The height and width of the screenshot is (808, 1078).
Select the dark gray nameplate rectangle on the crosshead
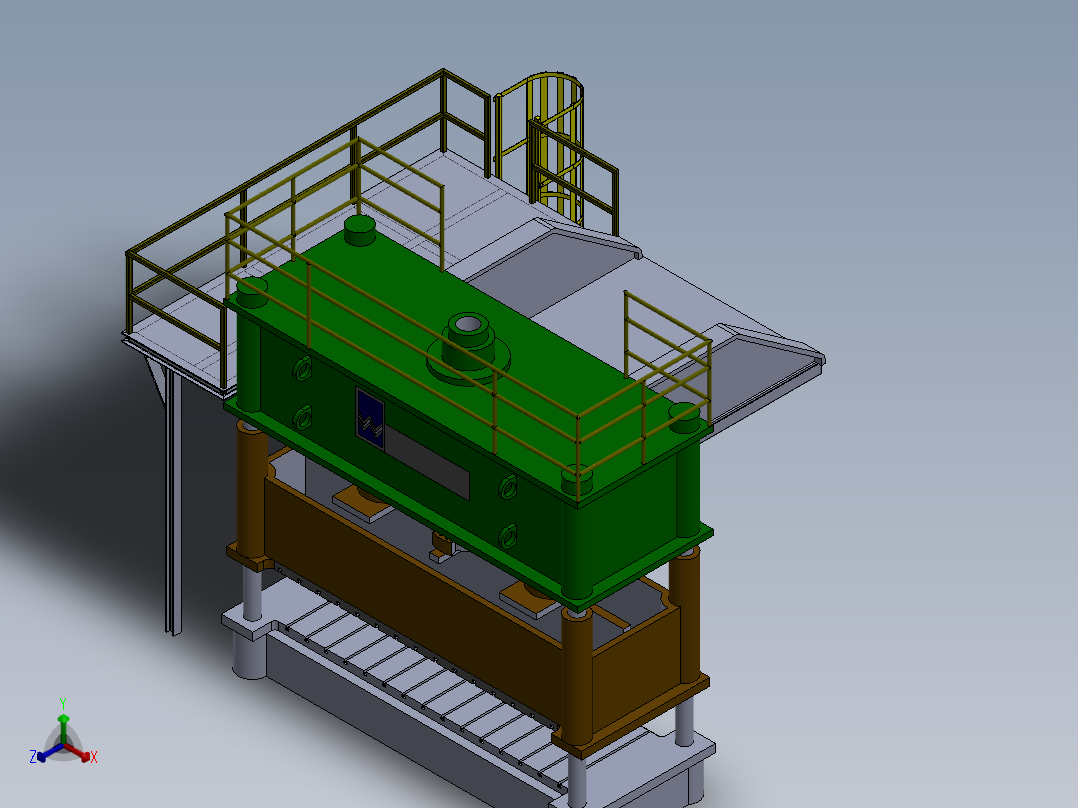click(x=426, y=460)
